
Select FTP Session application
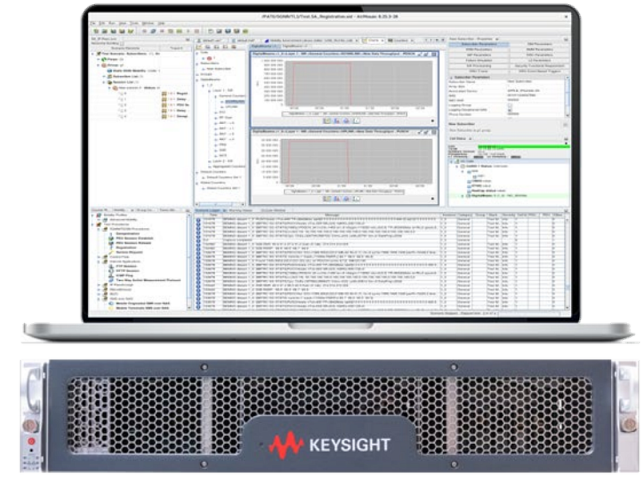(127, 266)
